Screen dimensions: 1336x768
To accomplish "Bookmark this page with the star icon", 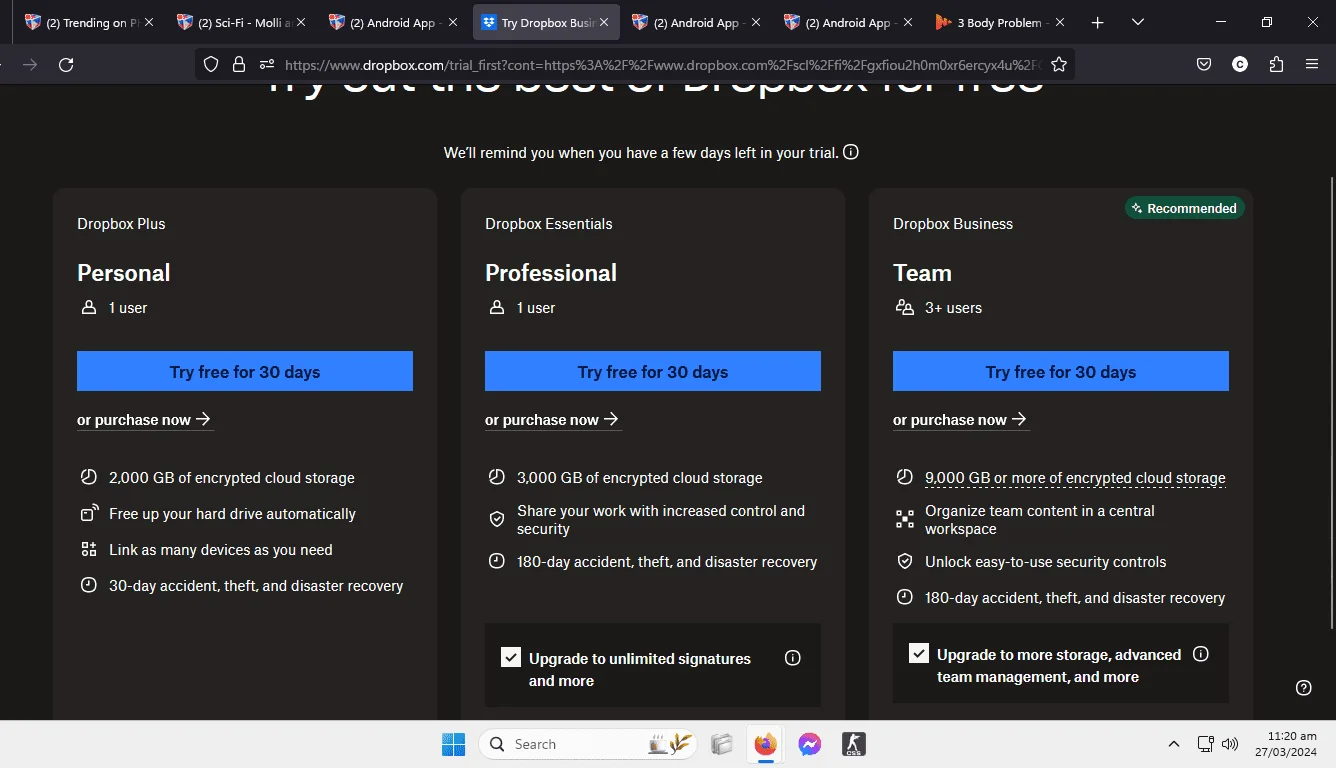I will pos(1059,65).
